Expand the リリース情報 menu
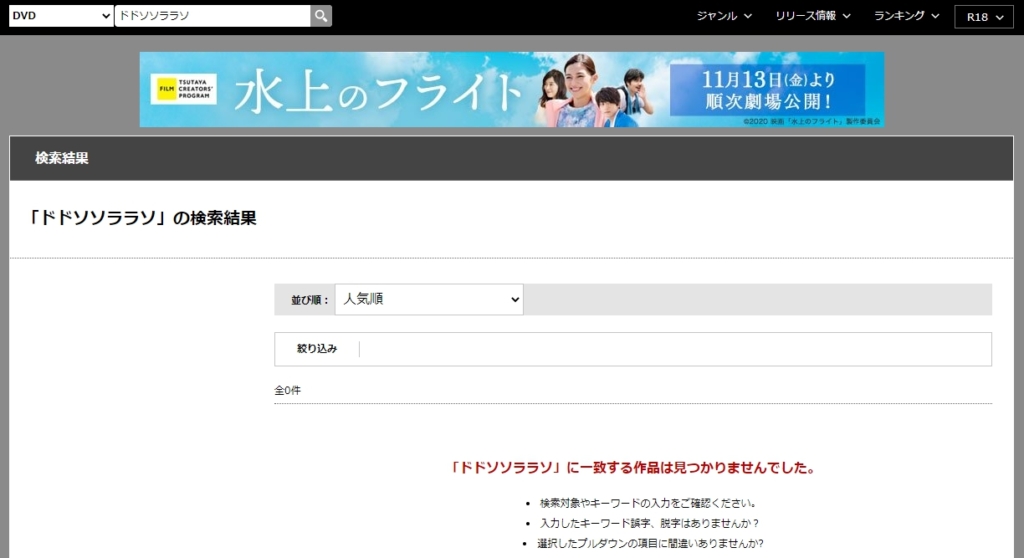 pos(812,16)
